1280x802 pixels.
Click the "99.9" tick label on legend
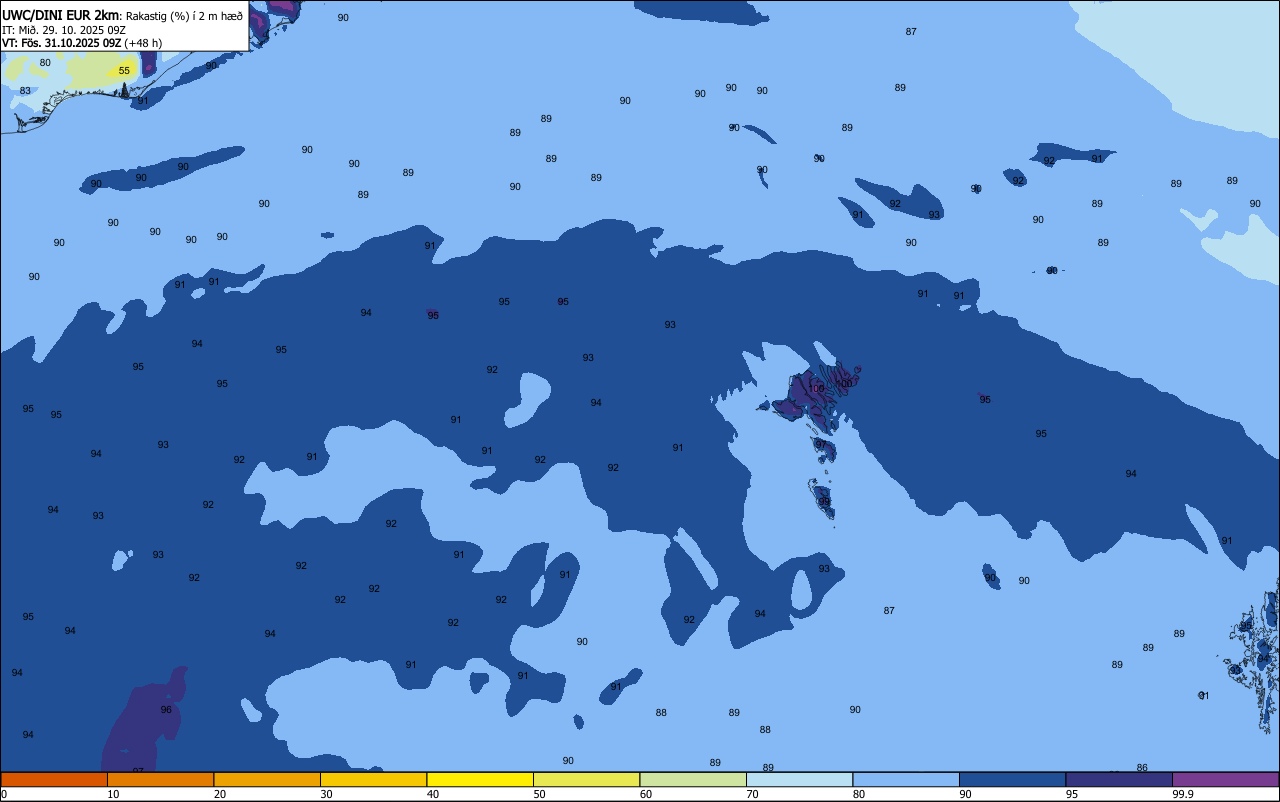click(1184, 794)
